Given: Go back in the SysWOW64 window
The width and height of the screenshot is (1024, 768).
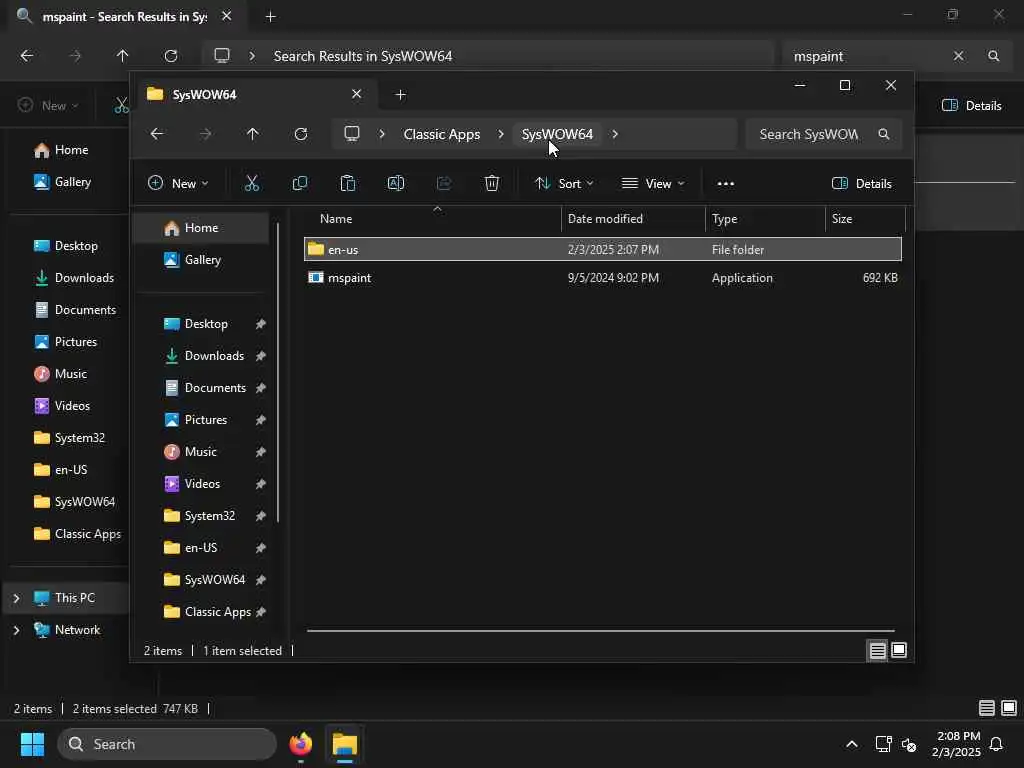Looking at the screenshot, I should coord(157,134).
